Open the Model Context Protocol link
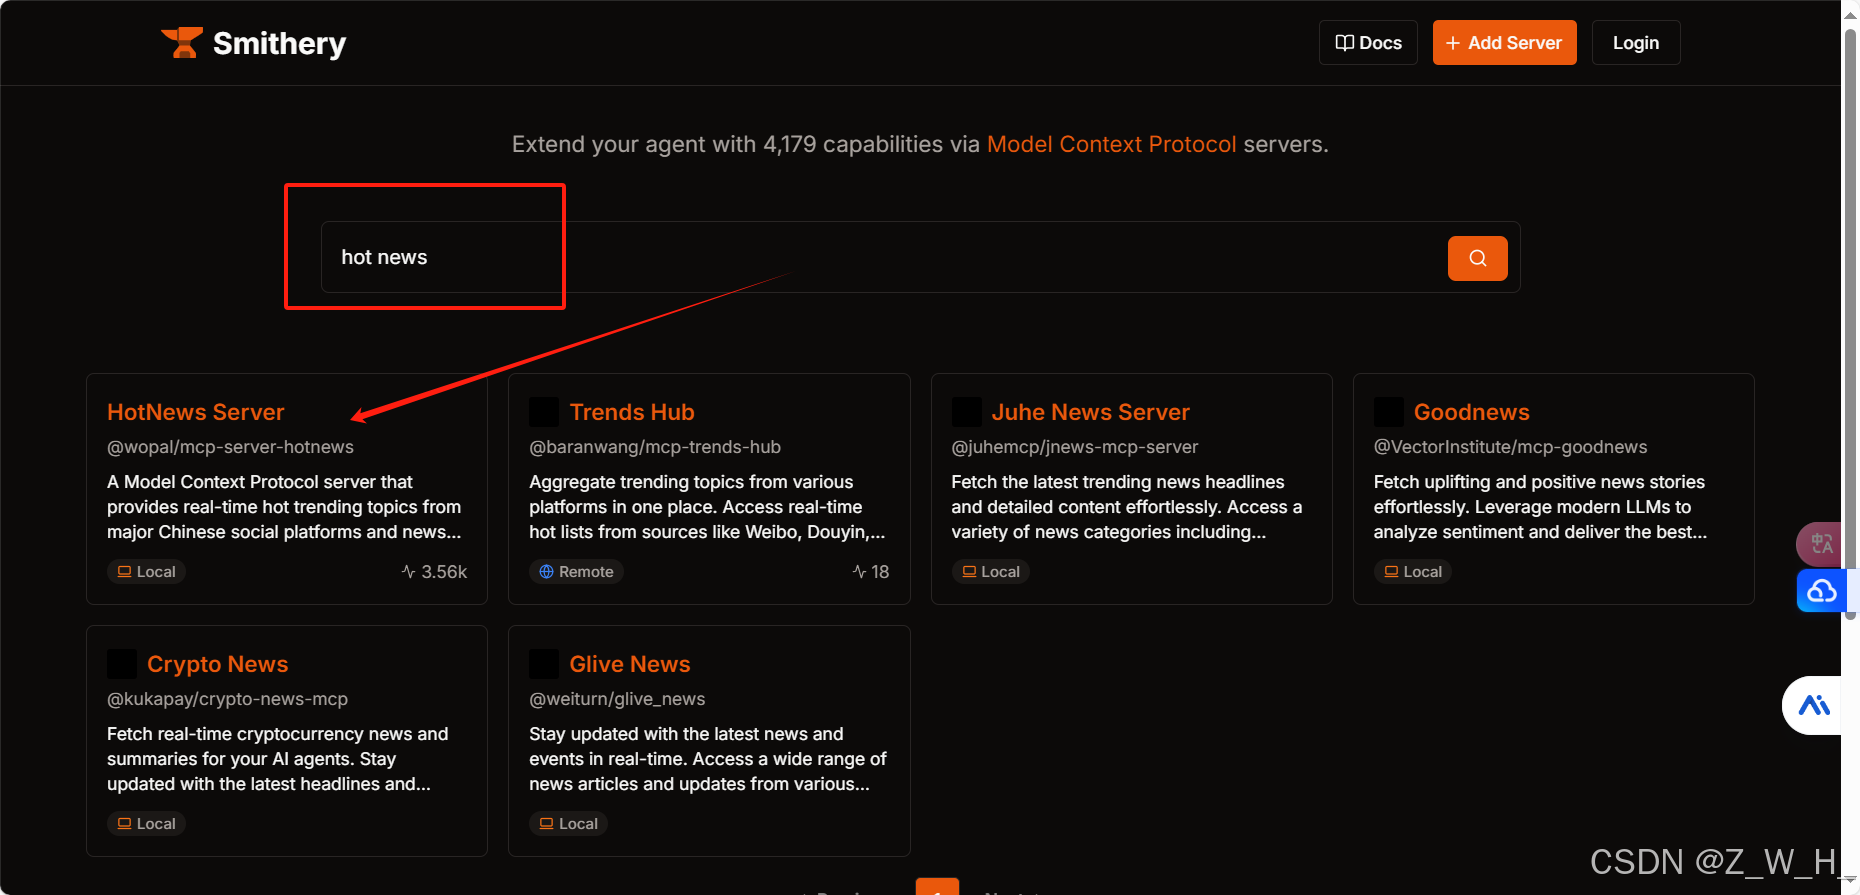This screenshot has height=895, width=1860. click(x=1111, y=144)
